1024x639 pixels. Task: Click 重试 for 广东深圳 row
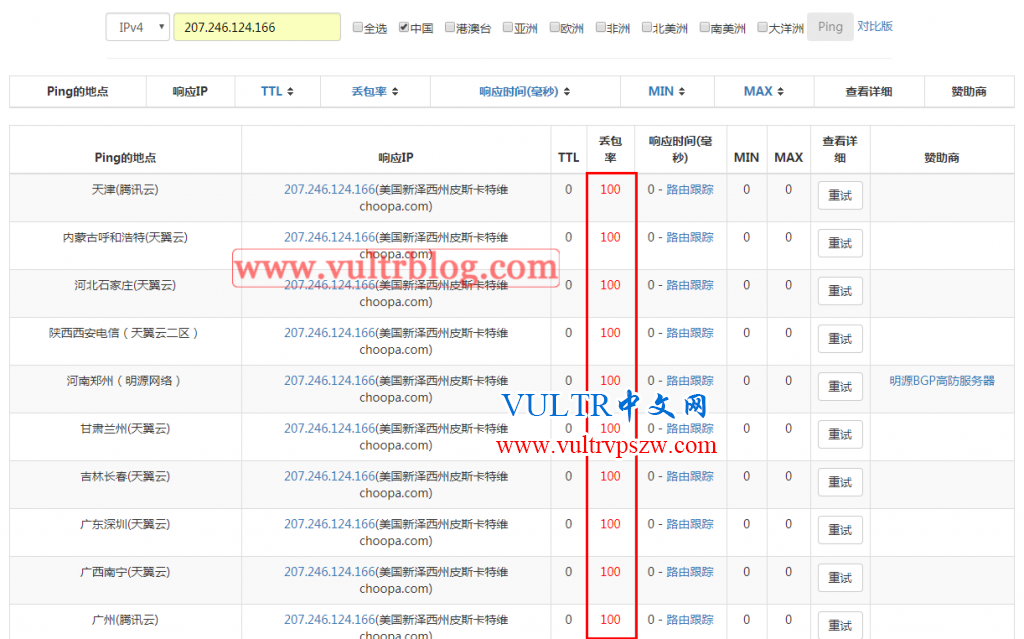point(840,530)
